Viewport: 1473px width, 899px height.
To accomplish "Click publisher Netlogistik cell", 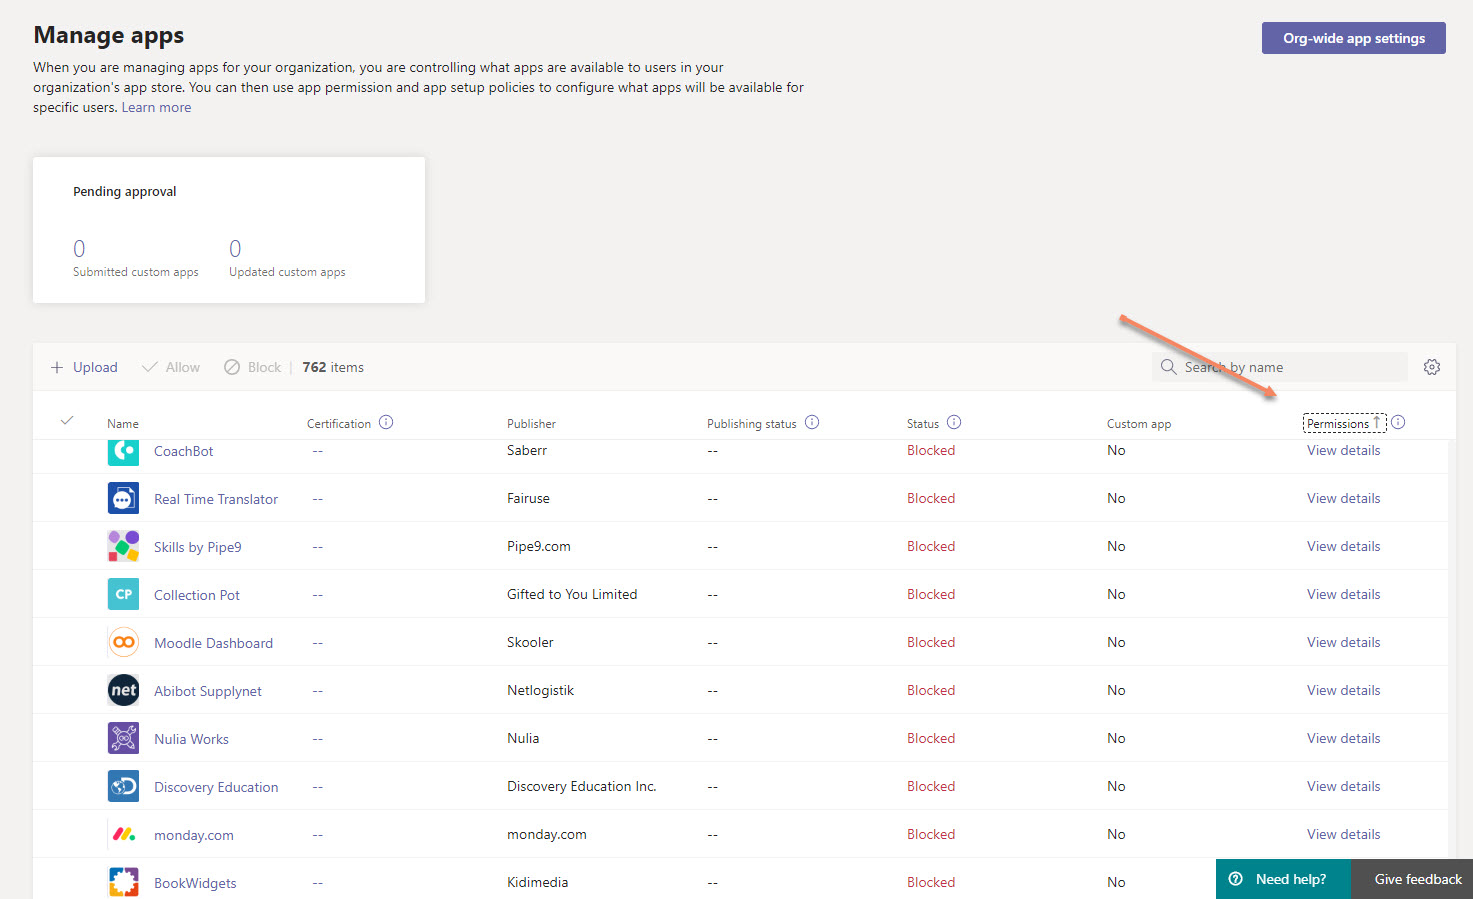I will click(540, 690).
